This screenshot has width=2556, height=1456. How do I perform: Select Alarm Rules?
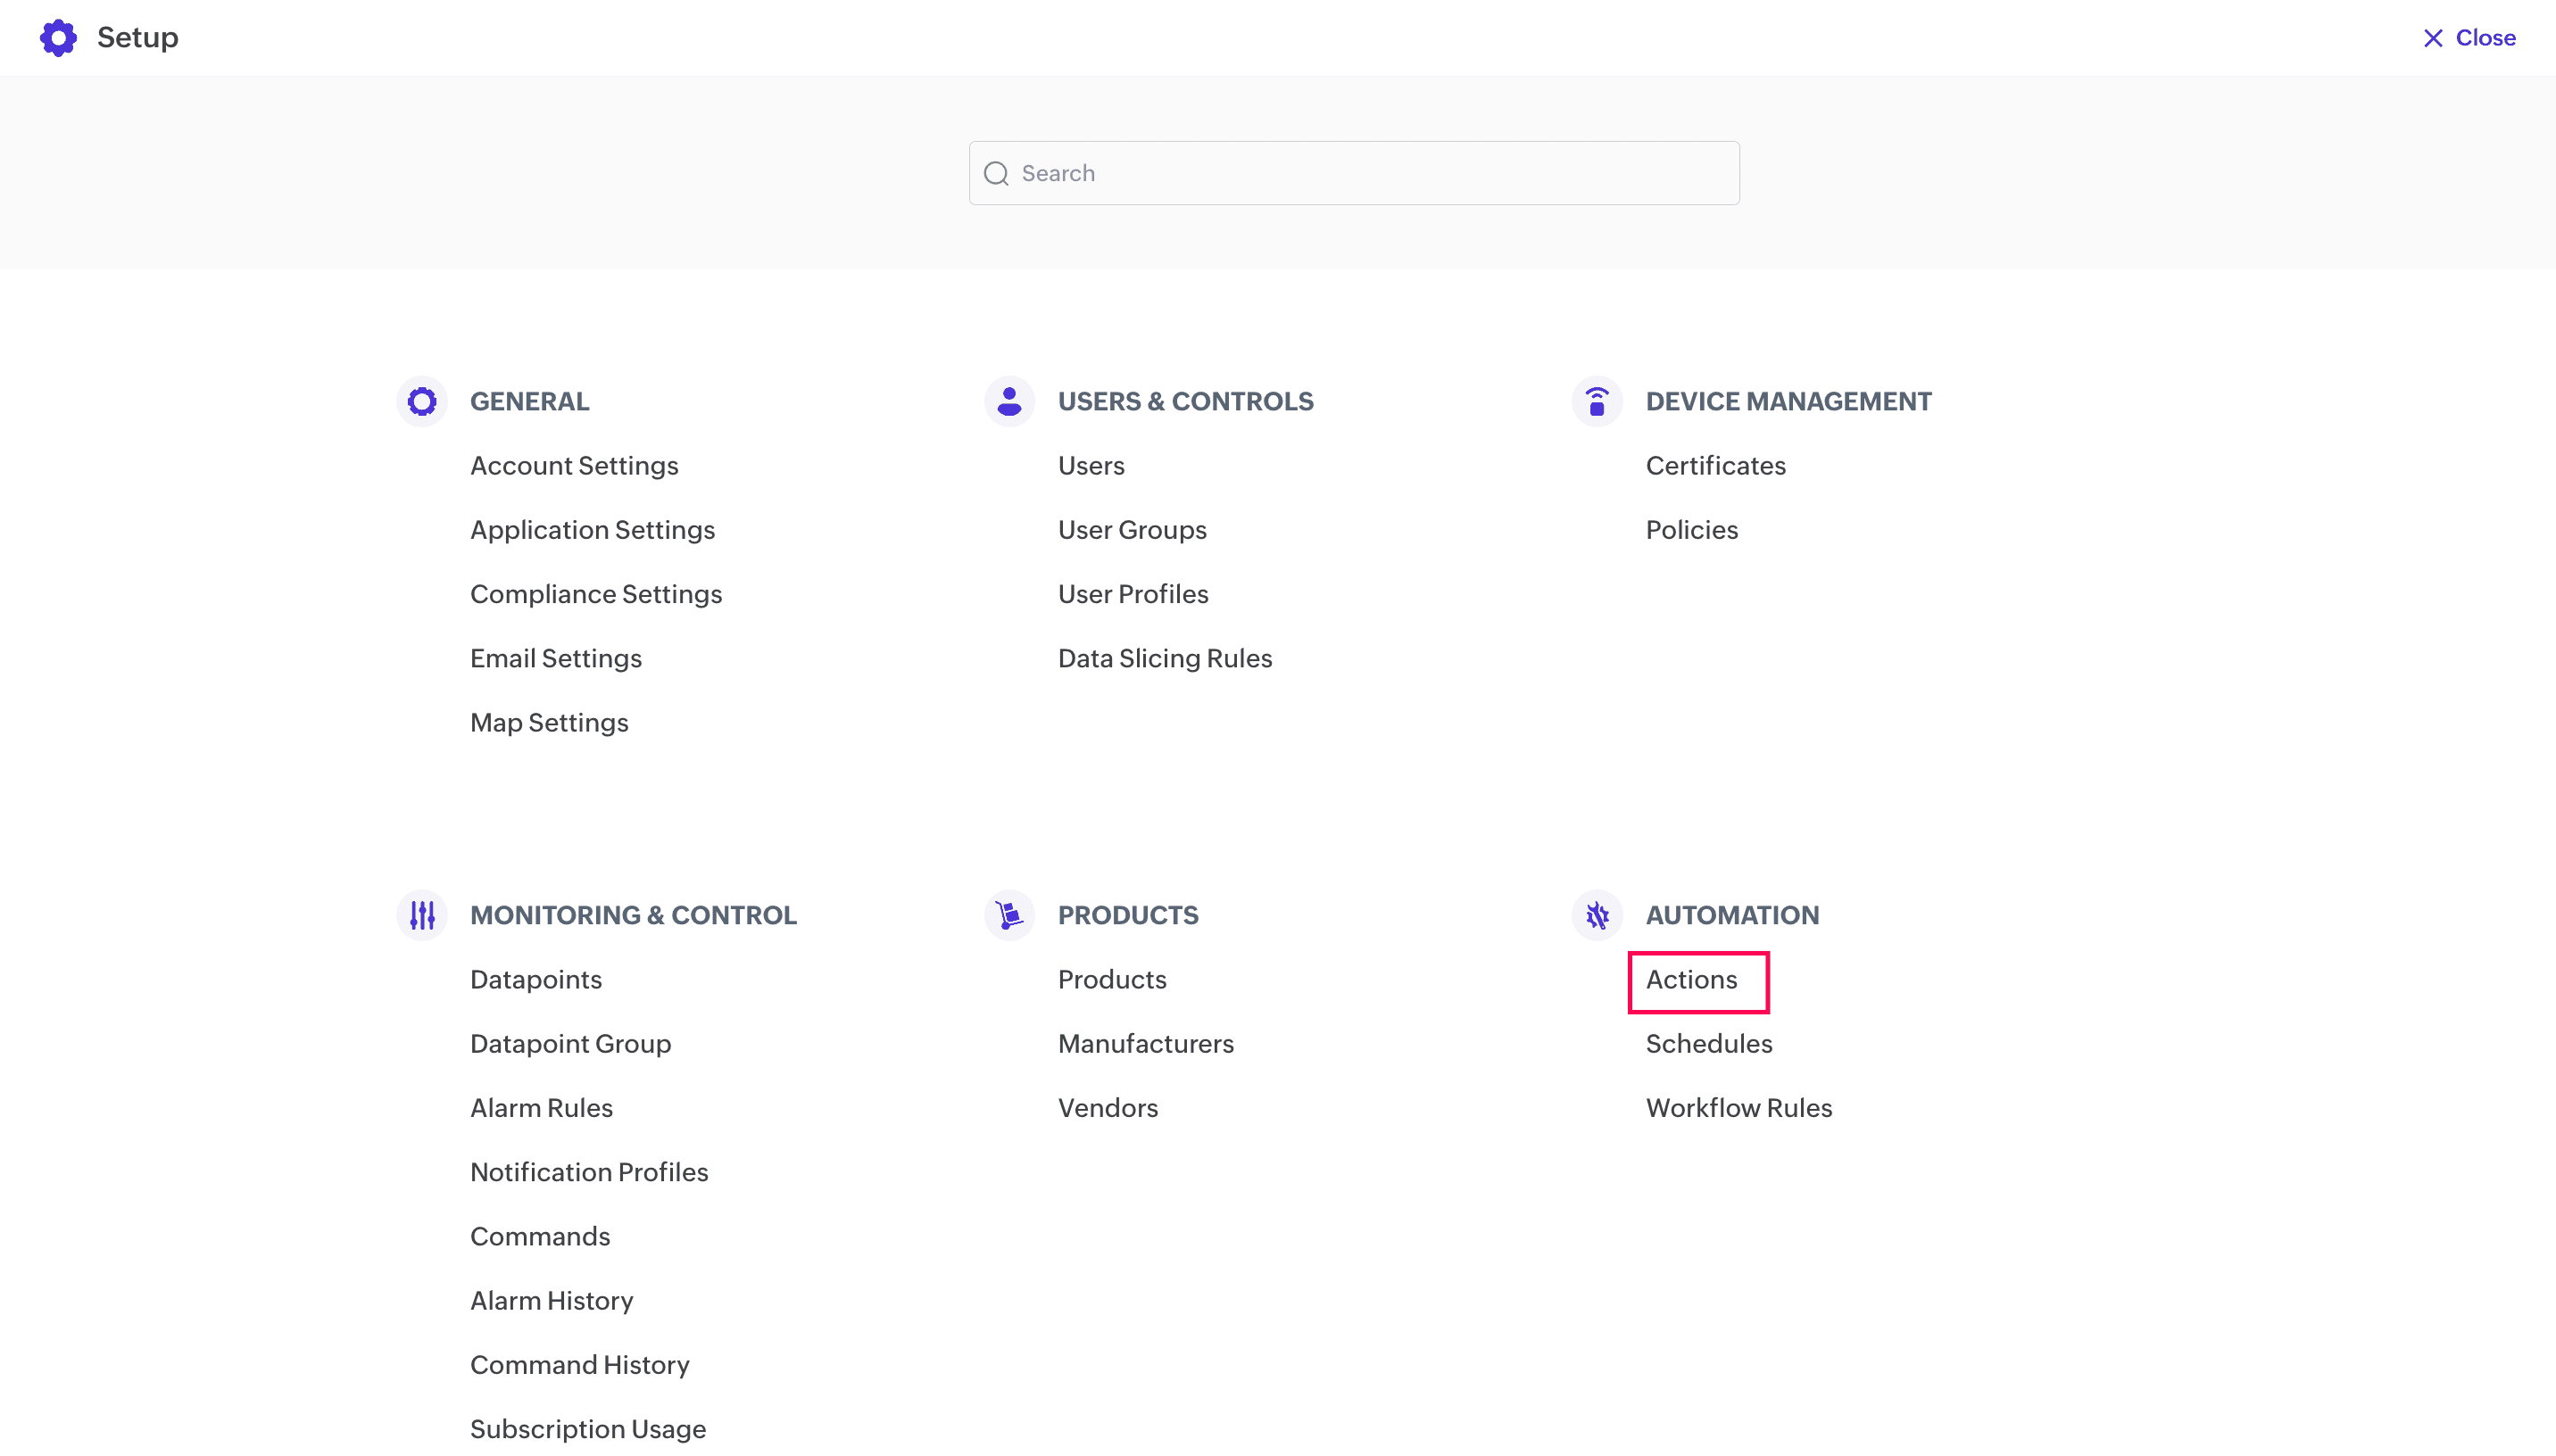541,1108
